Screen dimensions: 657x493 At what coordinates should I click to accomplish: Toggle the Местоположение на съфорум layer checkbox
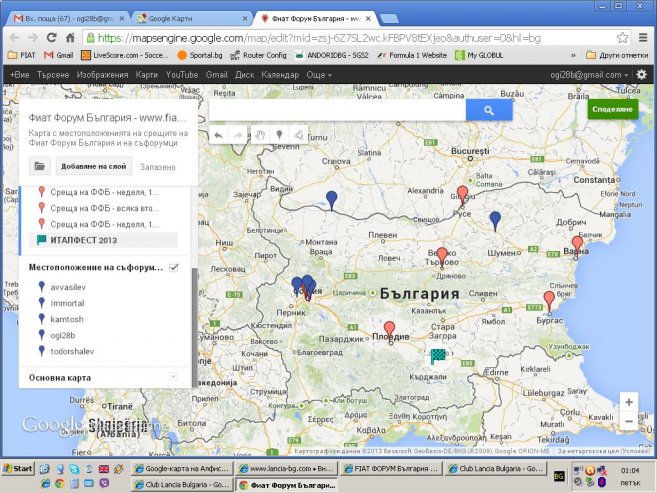[174, 267]
